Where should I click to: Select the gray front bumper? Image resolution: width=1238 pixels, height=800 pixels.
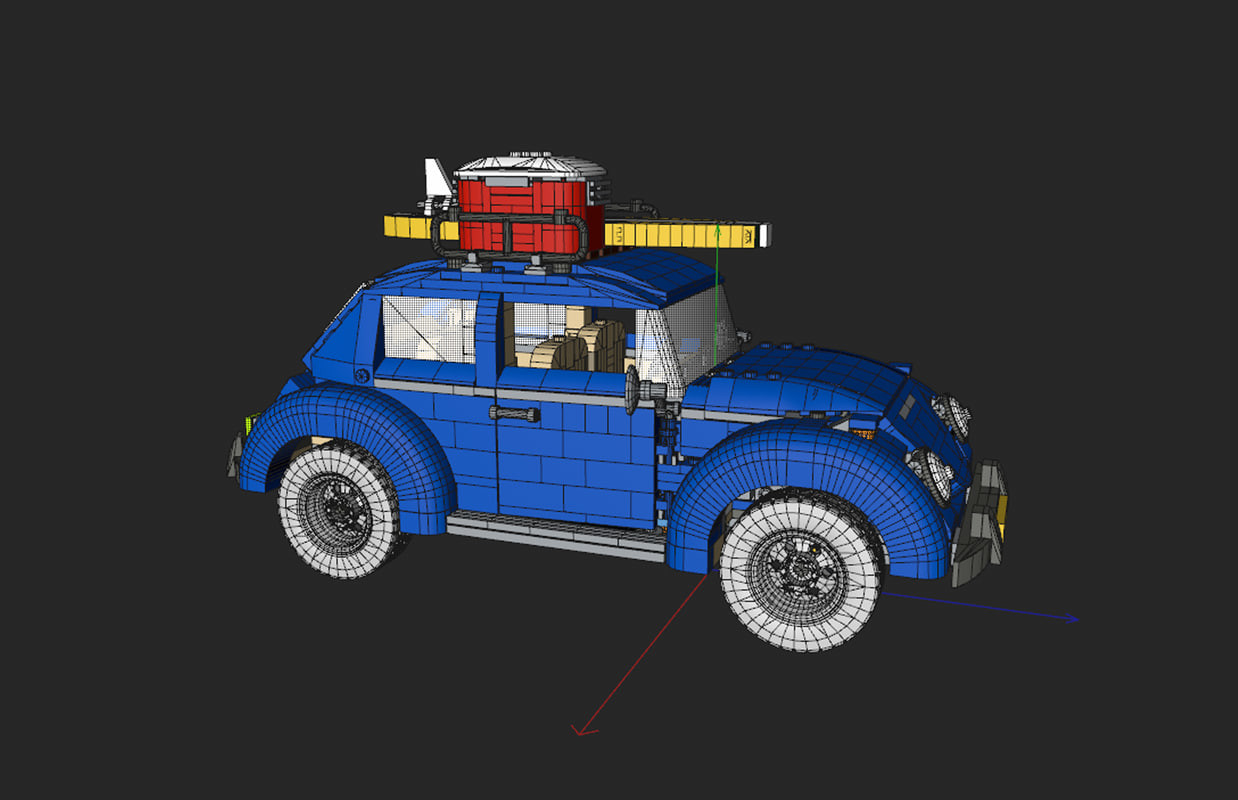point(985,500)
